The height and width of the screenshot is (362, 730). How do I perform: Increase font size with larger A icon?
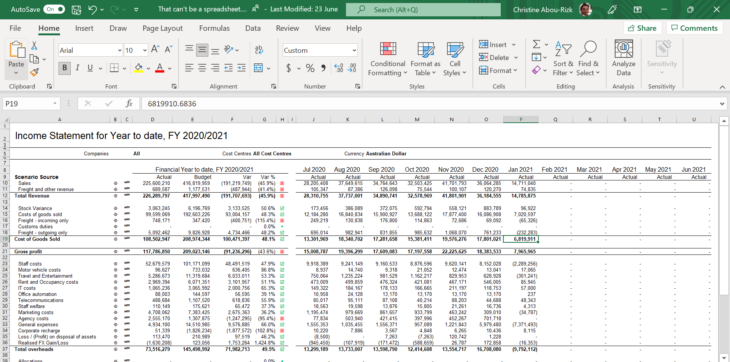point(156,50)
